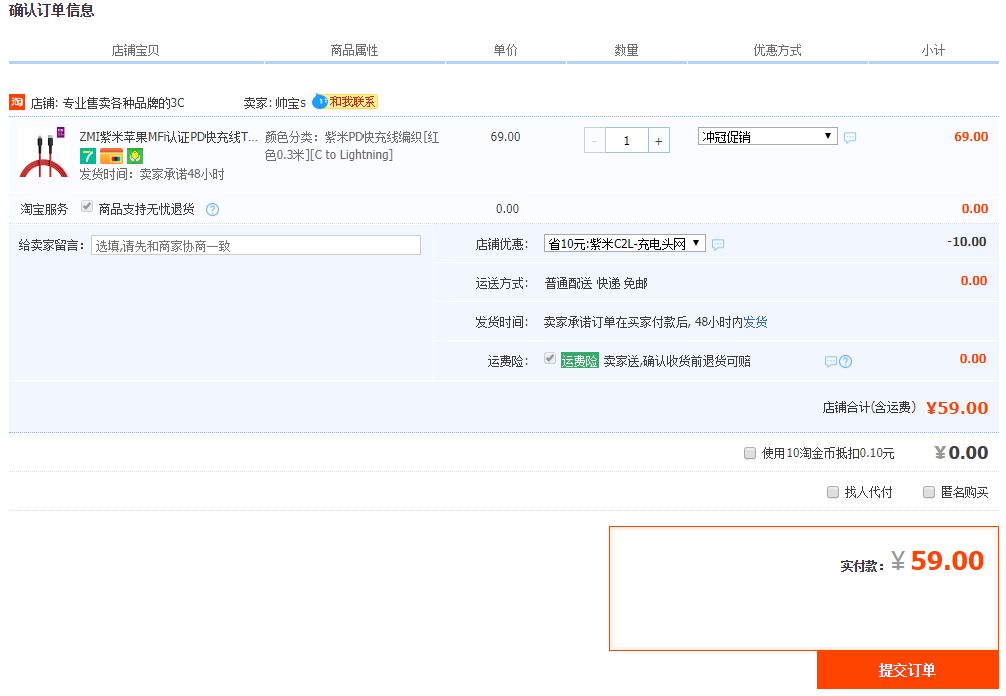
Task: Click the green 运费险 badge
Action: 579,361
